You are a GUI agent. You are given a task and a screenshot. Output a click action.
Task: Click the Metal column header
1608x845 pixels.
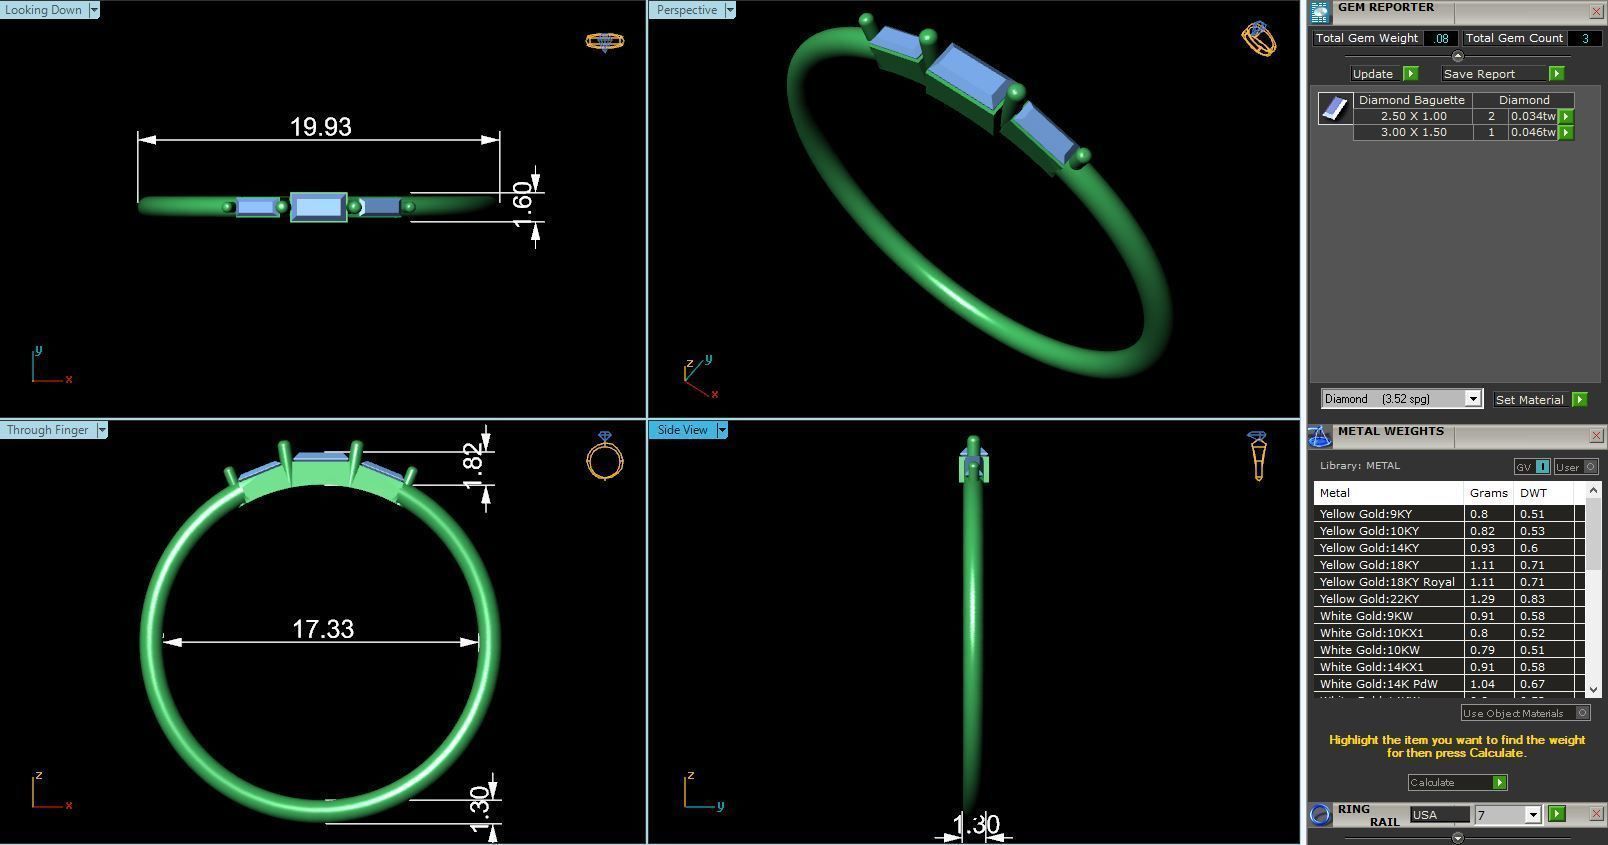(1388, 493)
